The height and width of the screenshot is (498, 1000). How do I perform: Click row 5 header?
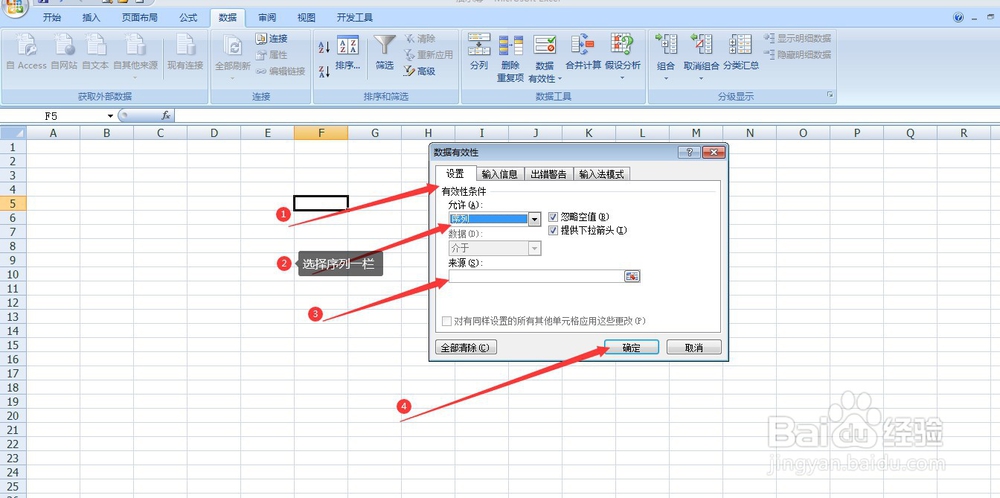13,203
